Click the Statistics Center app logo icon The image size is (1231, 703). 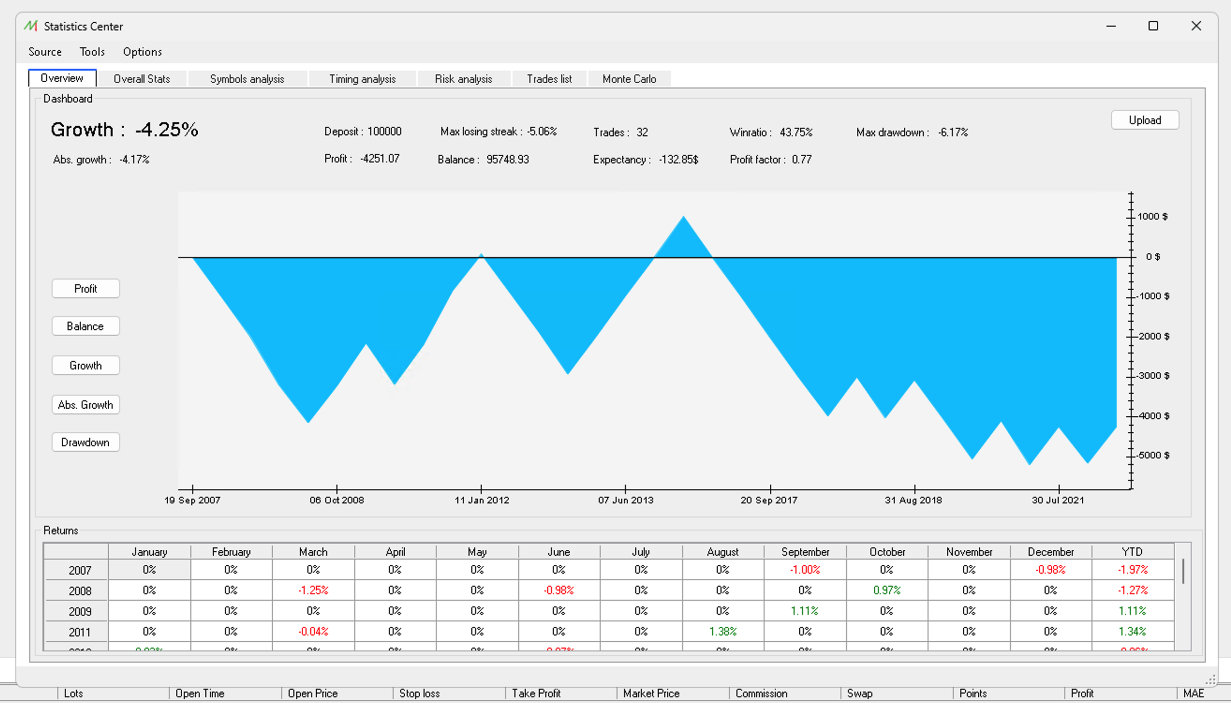coord(30,26)
